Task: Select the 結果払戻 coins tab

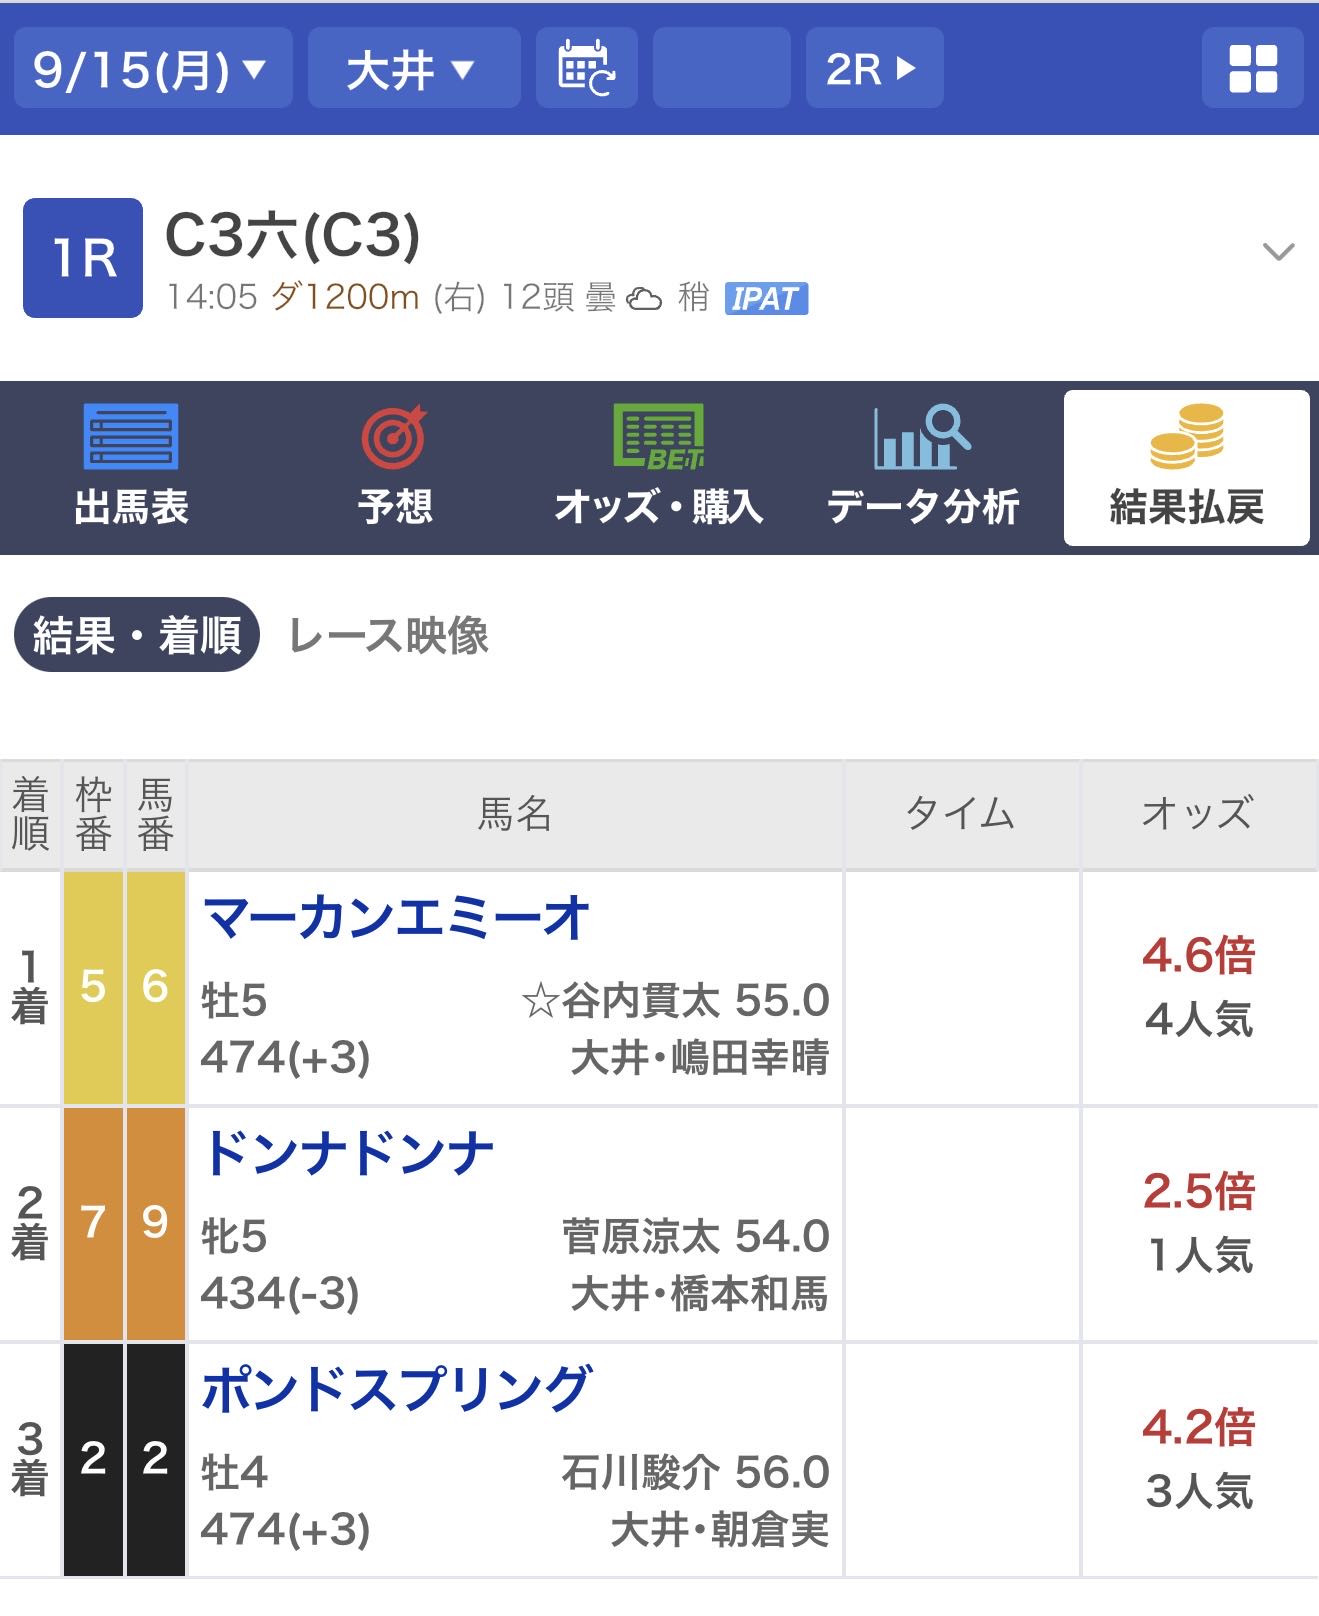Action: tap(1187, 468)
